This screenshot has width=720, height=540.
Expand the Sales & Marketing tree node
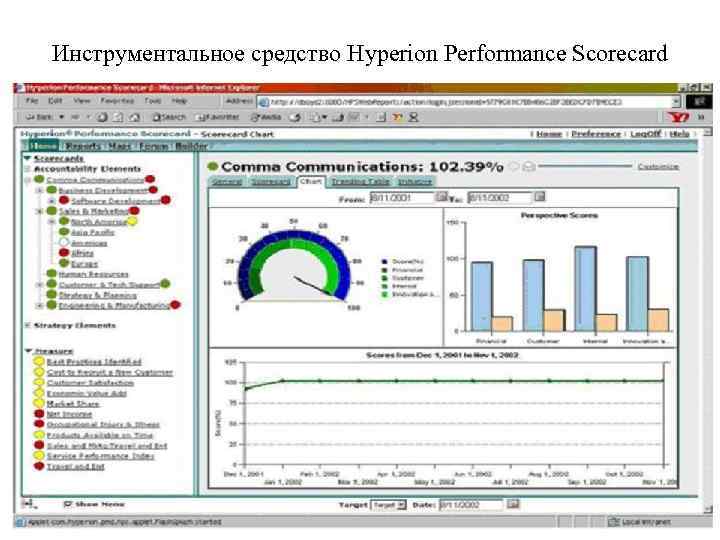click(40, 211)
